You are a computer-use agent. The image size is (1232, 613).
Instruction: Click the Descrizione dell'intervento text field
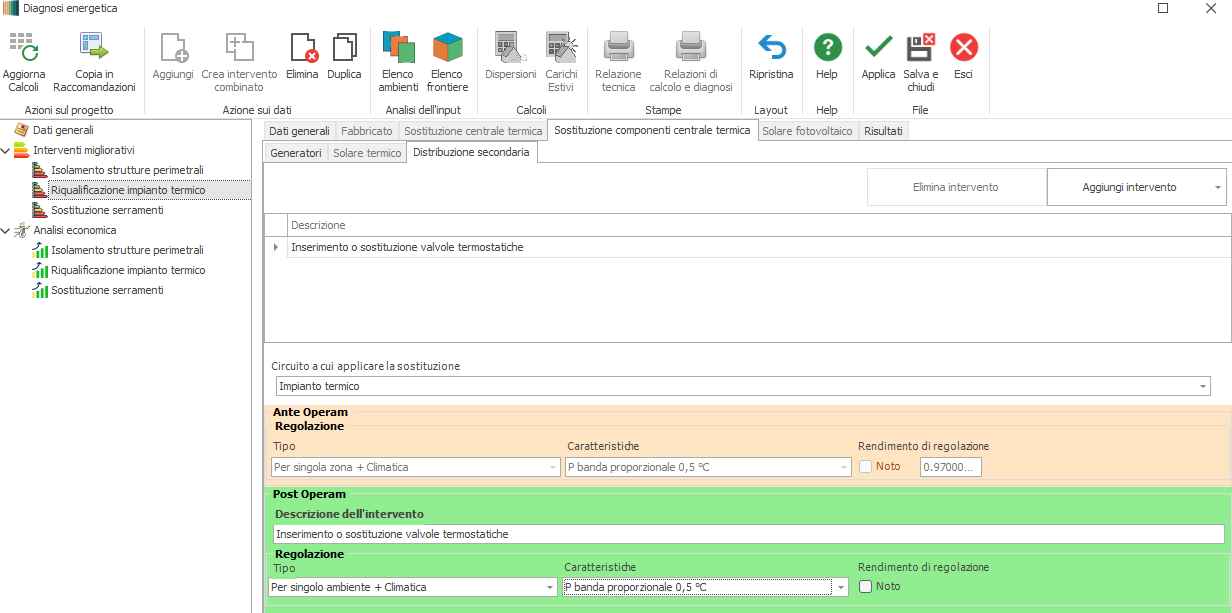(x=748, y=534)
